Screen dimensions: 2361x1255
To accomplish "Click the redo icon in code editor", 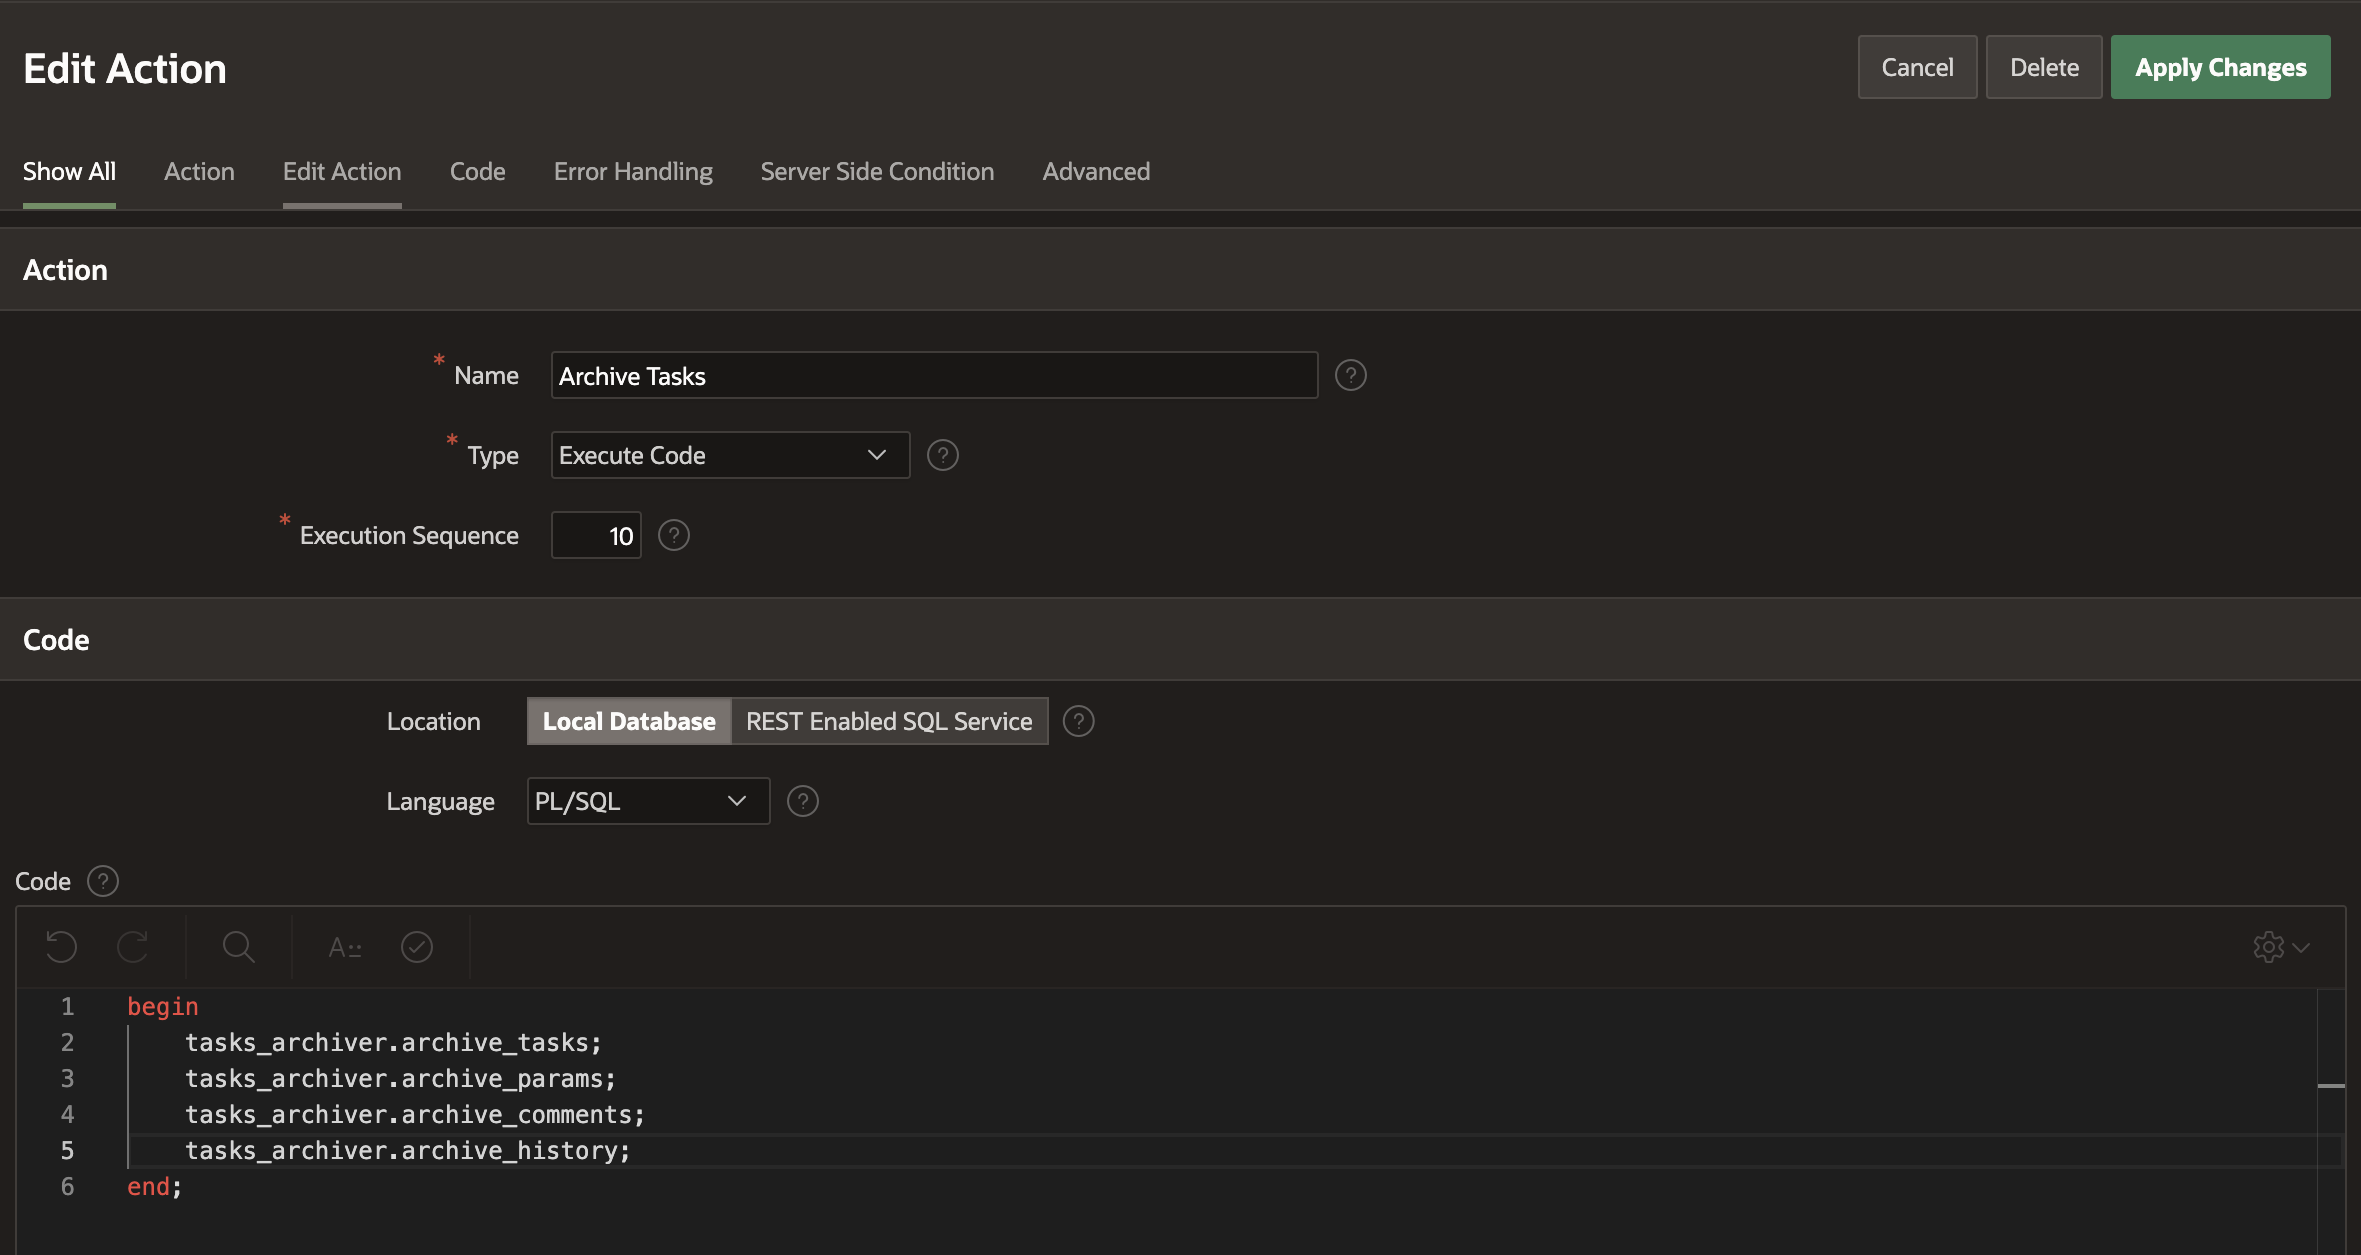I will click(133, 946).
